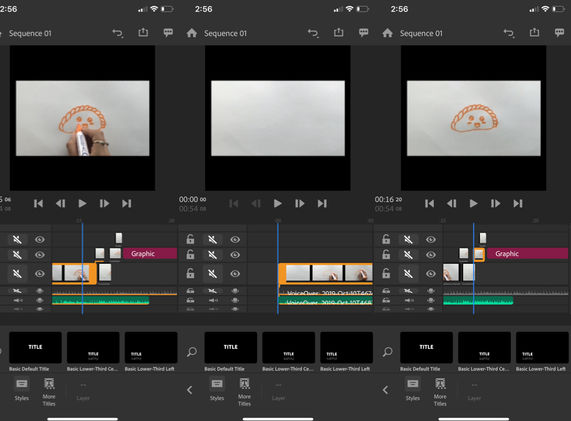Toggle mute on the top video track, right screen

408,239
